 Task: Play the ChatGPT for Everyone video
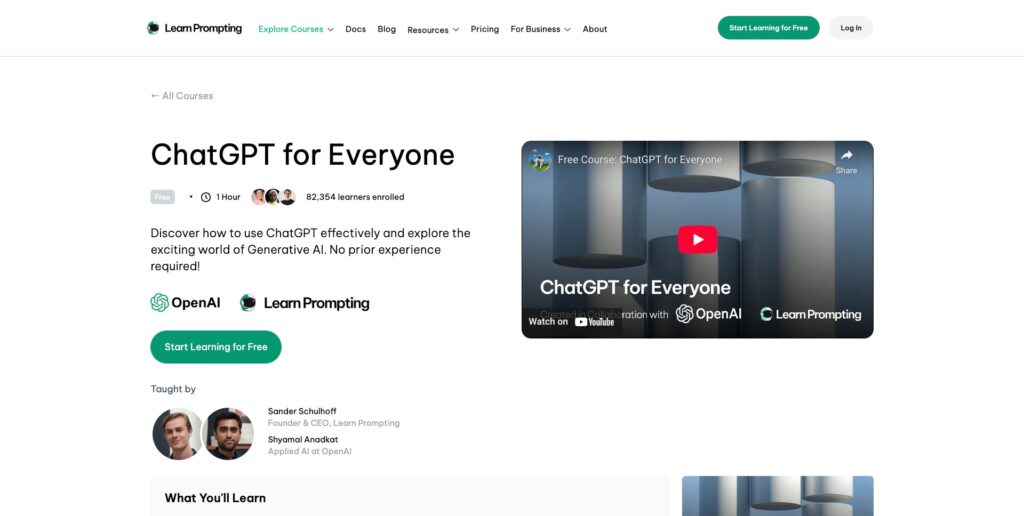[x=697, y=240]
